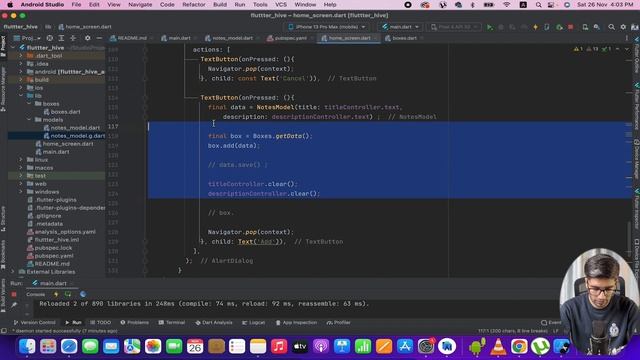Screen dimensions: 640x360
Task: Hot restart green icon in Run console
Action: 68,294
